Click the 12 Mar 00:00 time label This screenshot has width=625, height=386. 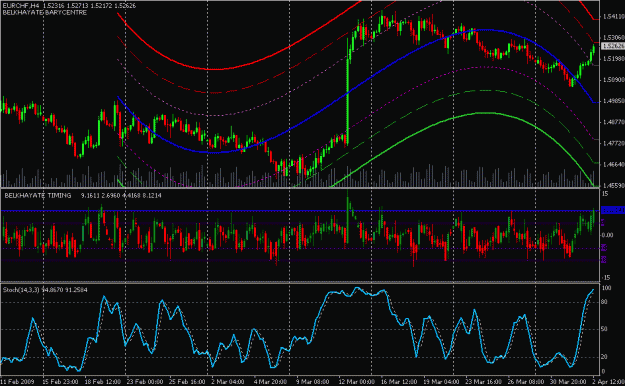(356, 382)
